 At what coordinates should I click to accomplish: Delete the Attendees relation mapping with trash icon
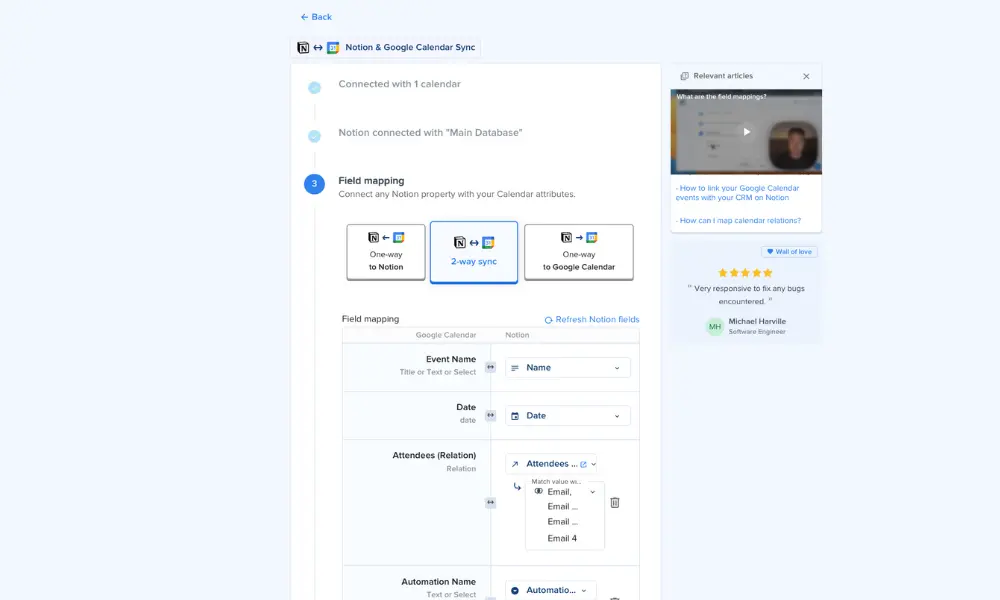615,502
